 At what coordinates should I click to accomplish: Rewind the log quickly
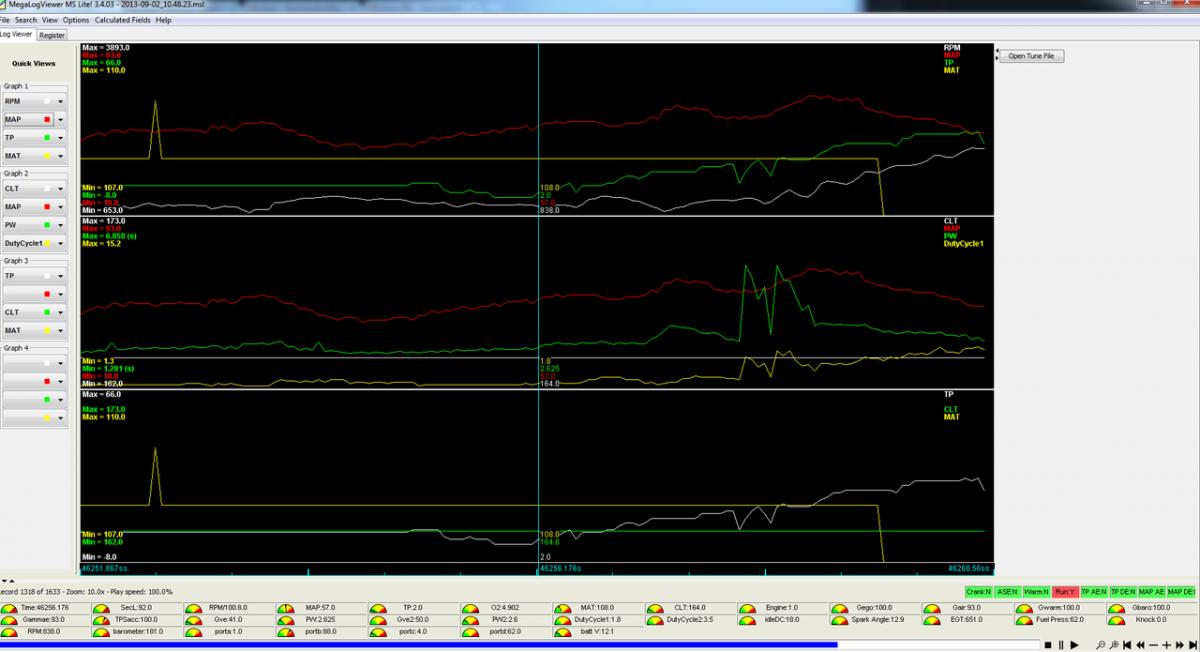coord(1140,645)
